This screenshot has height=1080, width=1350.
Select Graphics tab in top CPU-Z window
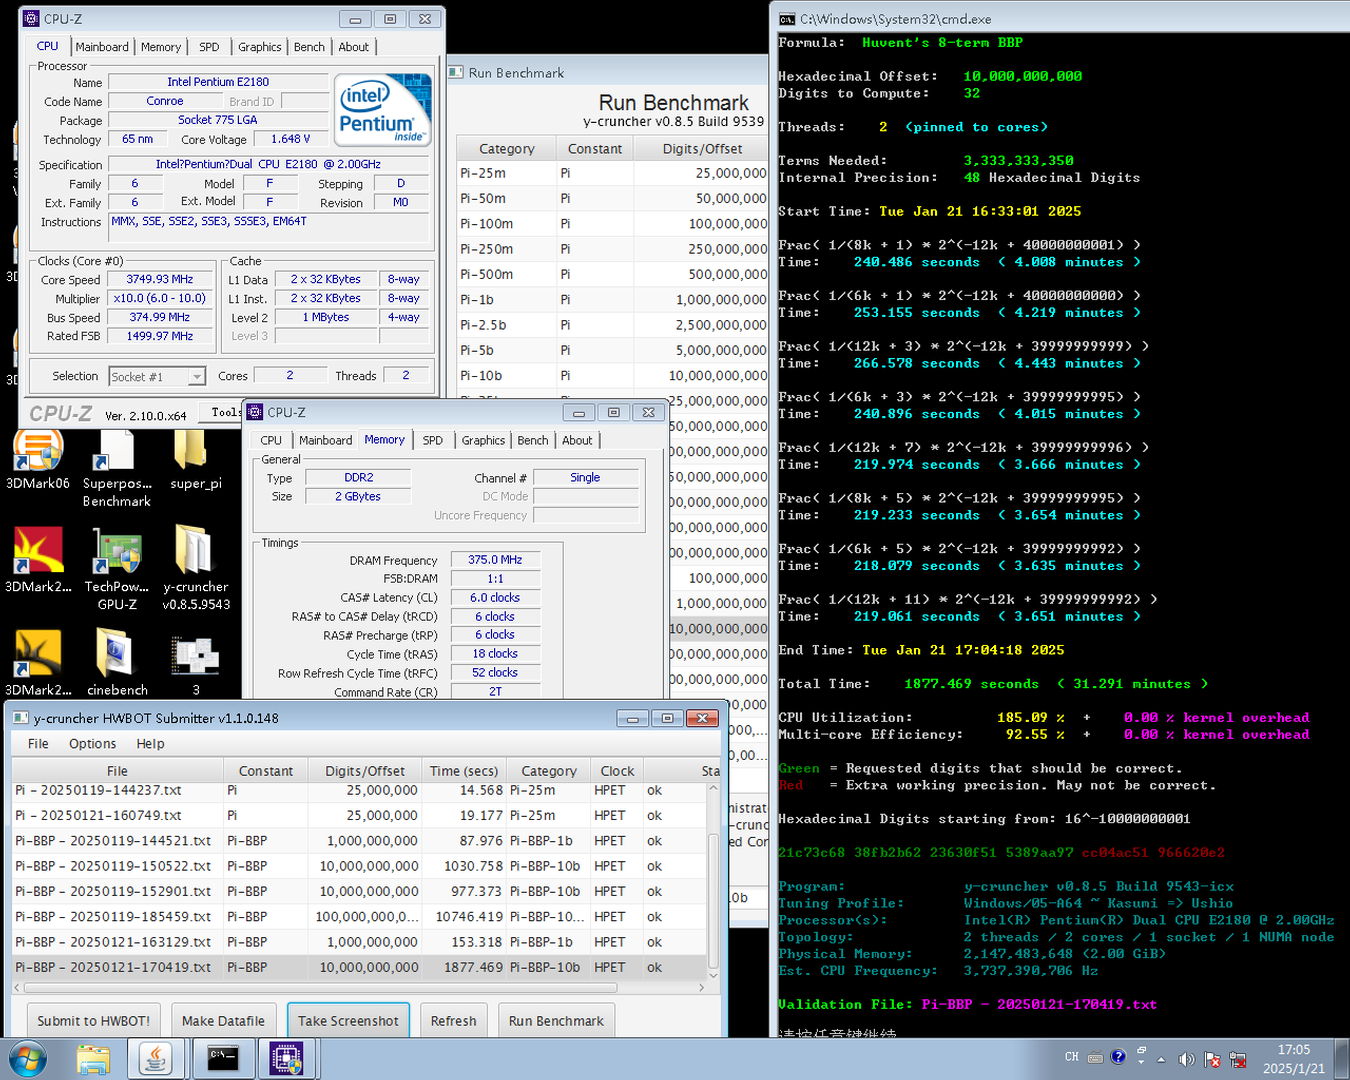pos(259,47)
